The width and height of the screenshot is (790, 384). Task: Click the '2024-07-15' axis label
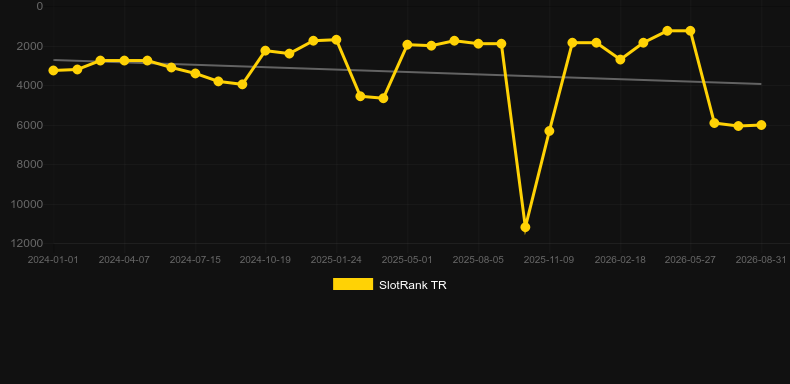click(x=195, y=260)
